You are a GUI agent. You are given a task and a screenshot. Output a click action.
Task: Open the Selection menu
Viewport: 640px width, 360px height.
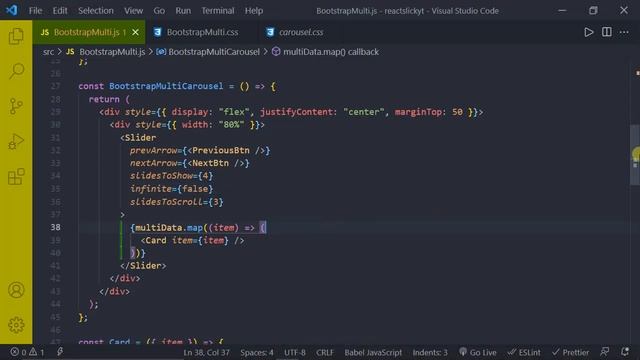coord(96,11)
